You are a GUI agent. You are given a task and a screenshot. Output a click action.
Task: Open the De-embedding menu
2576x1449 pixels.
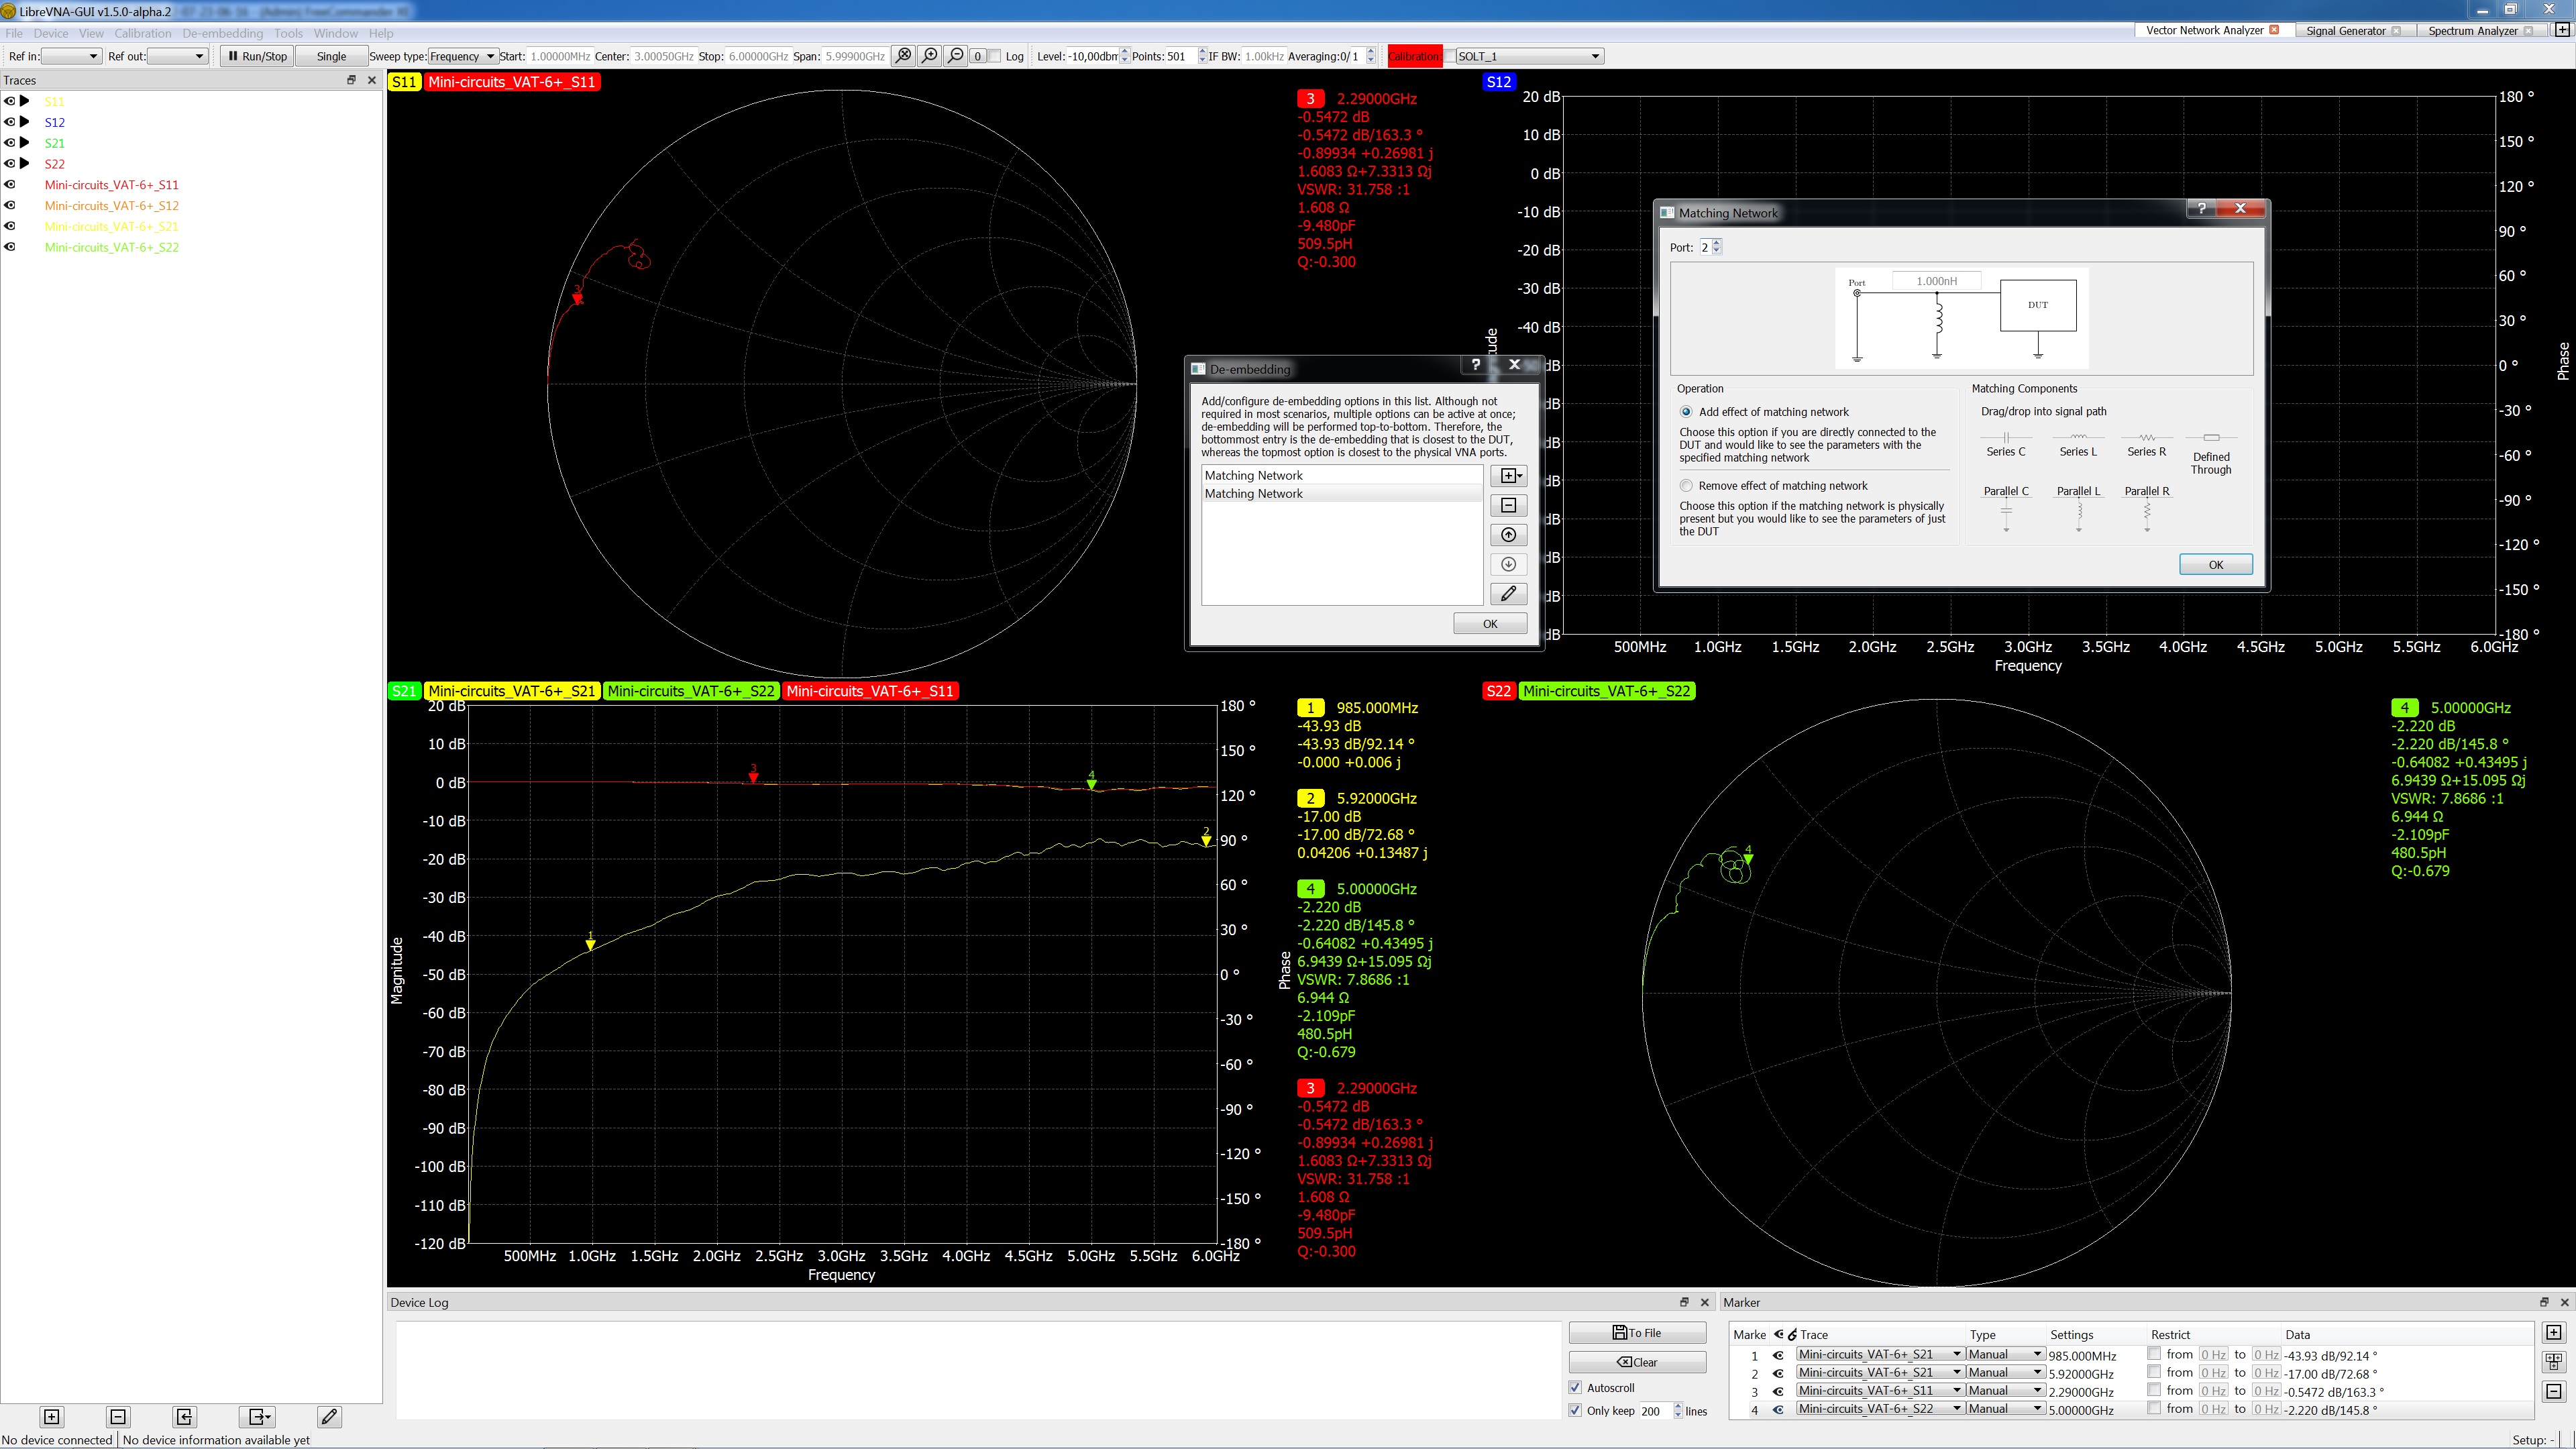[222, 33]
